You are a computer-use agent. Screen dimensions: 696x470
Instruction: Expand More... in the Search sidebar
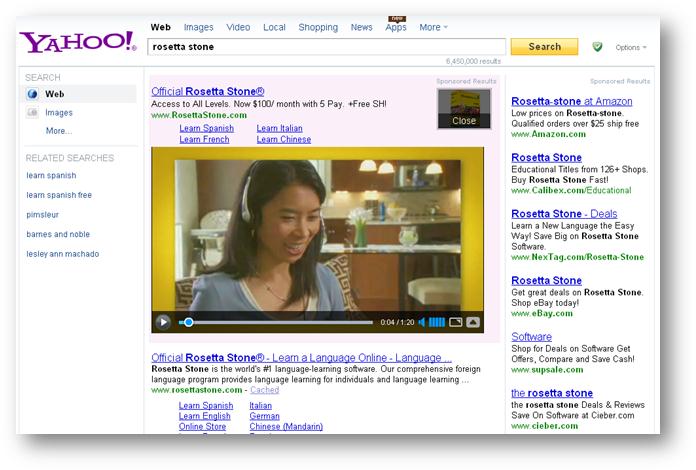coord(59,131)
